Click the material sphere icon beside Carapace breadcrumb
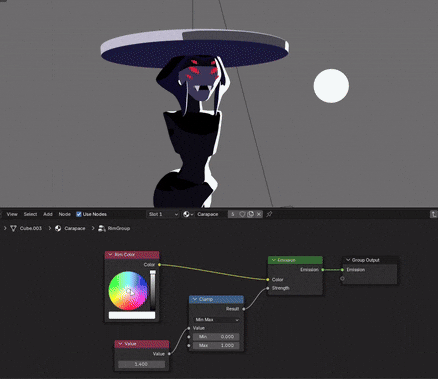The height and width of the screenshot is (379, 438). [58, 228]
